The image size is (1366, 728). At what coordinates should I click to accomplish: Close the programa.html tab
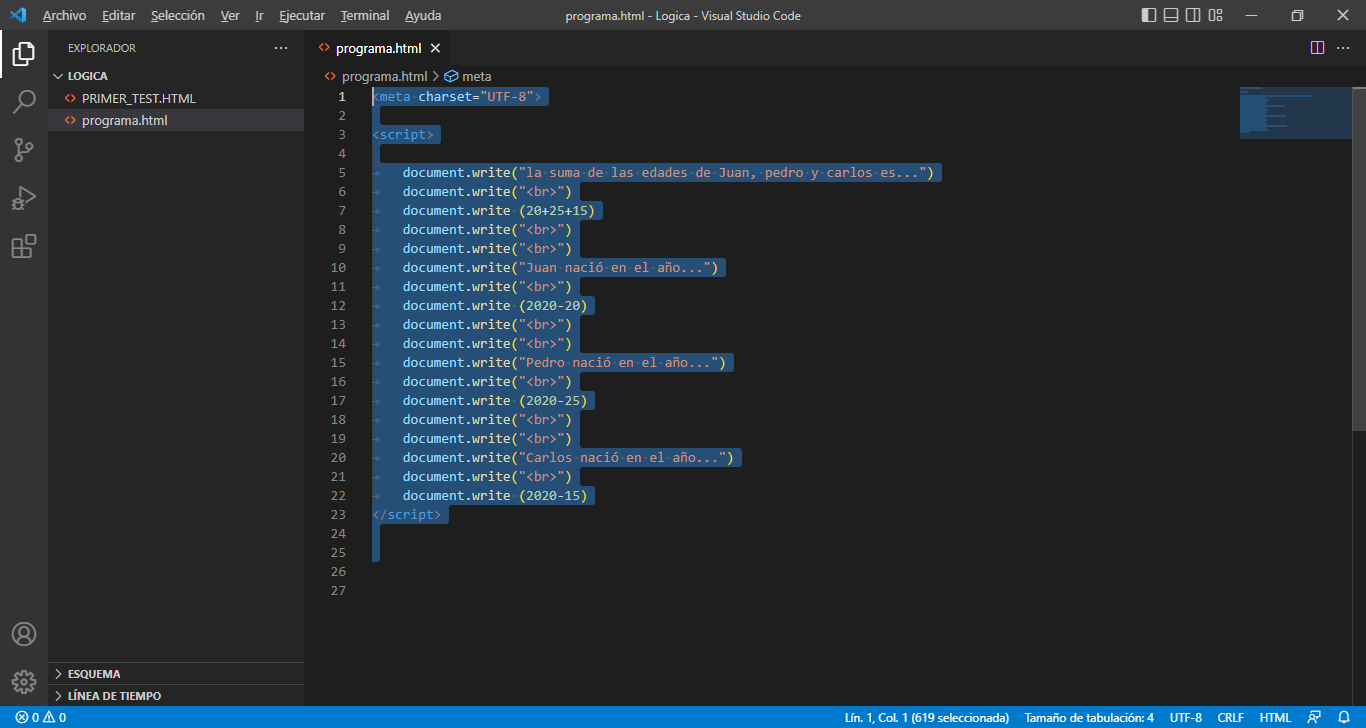click(x=435, y=48)
